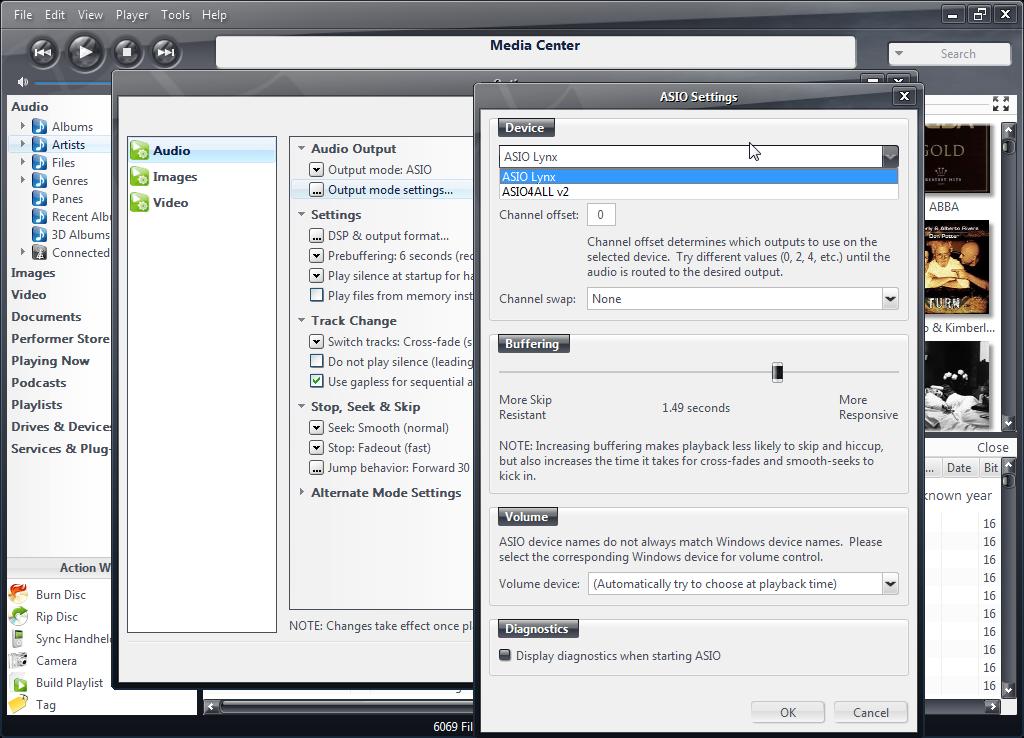Open the Volume device dropdown
Viewport: 1024px width, 738px height.
(889, 584)
